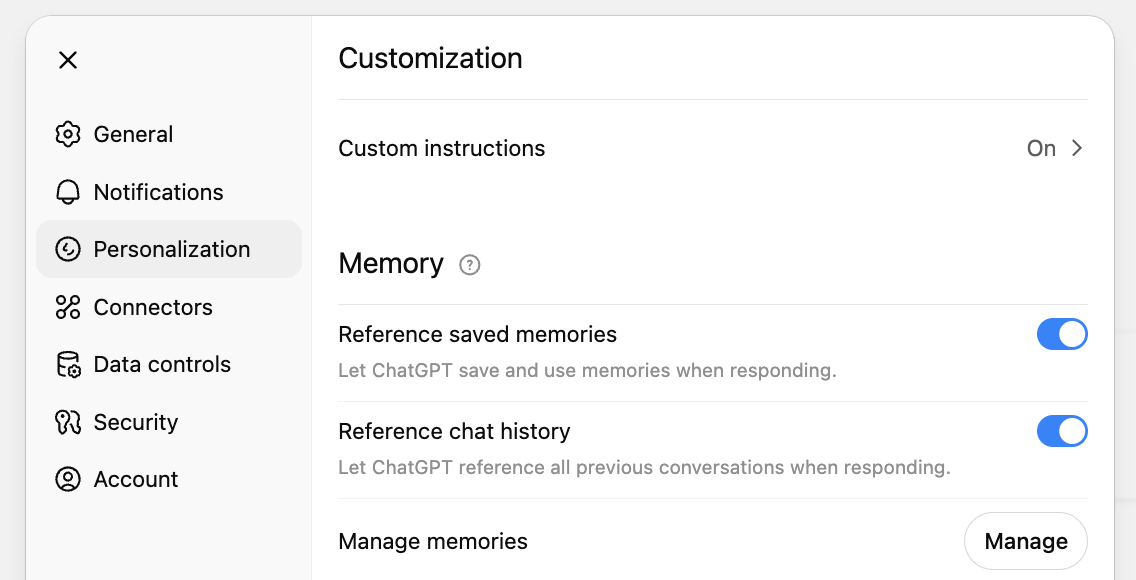Screen dimensions: 1136x580
Task: Click the Personalization sidebar icon
Action: point(68,249)
